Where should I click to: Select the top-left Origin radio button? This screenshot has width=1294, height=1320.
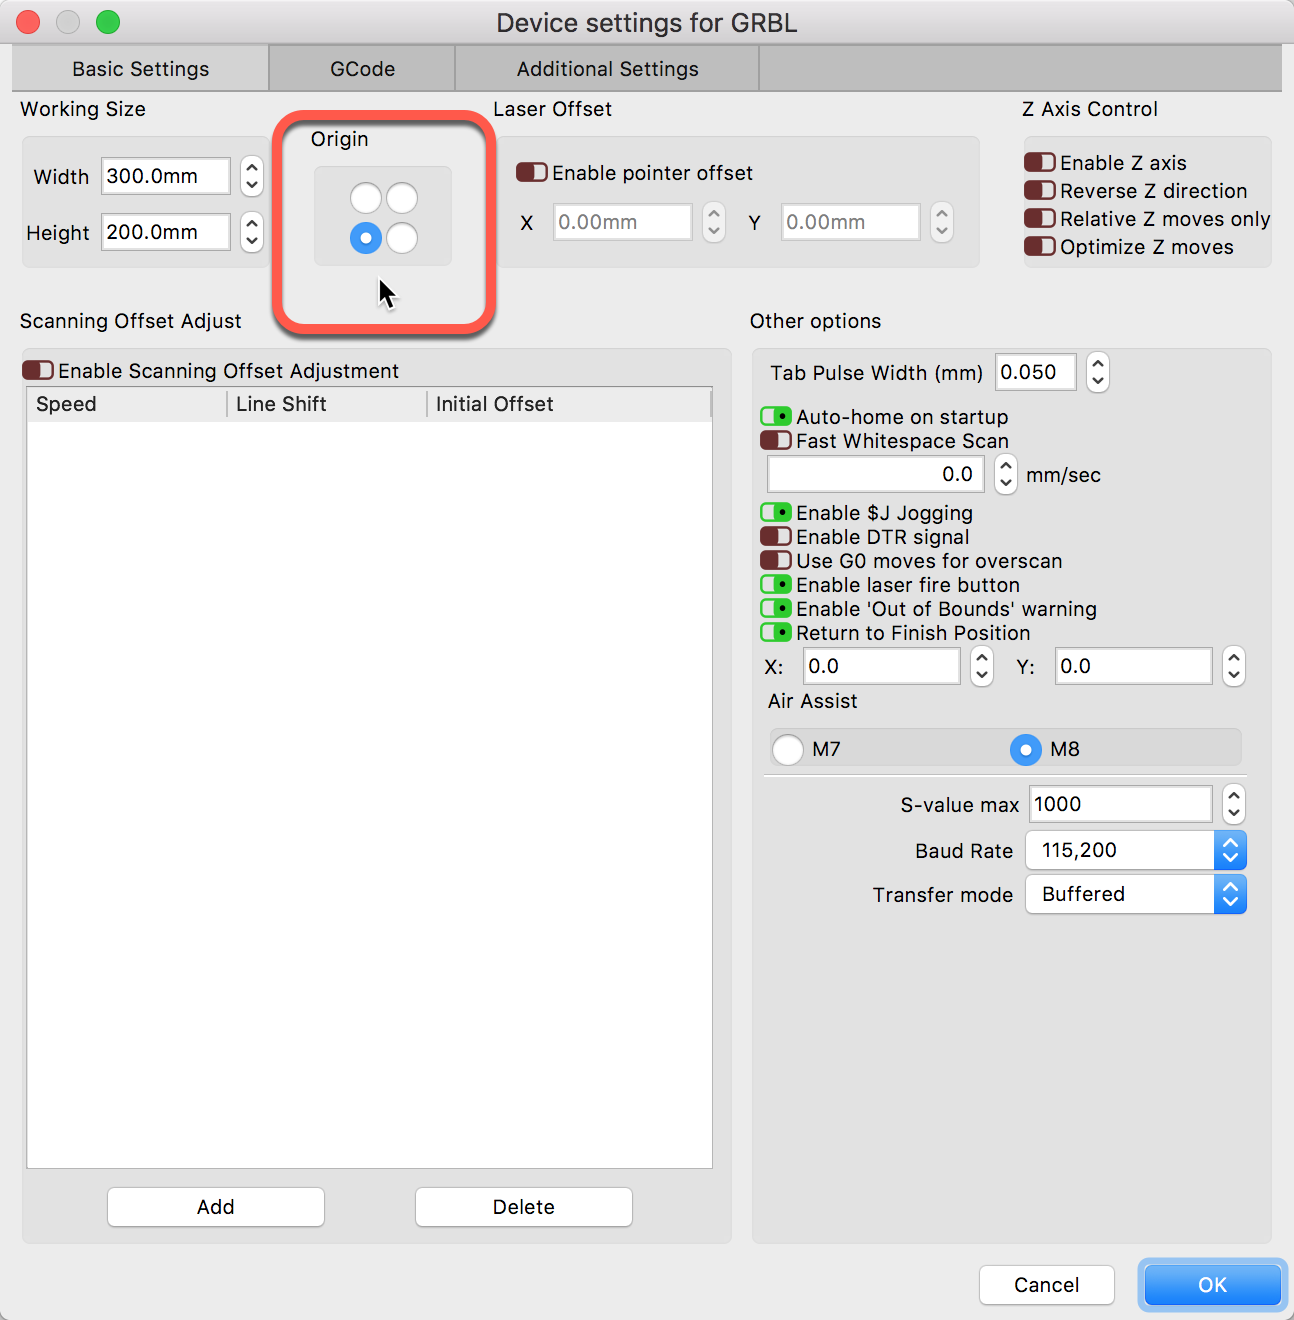tap(366, 198)
